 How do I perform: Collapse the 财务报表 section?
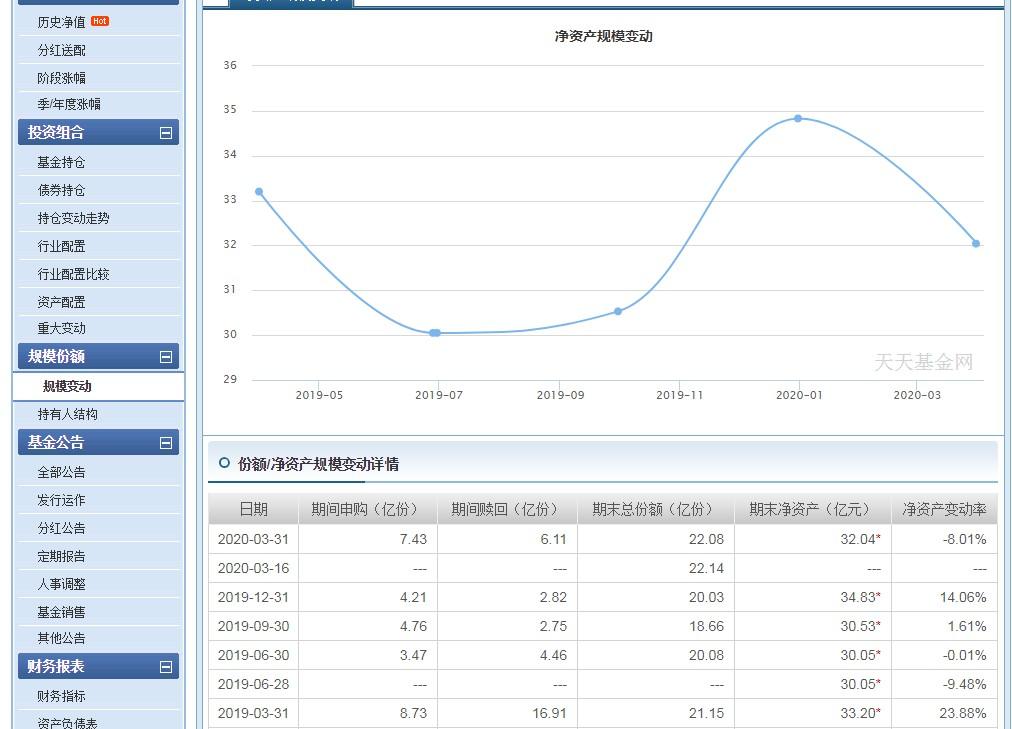(166, 666)
